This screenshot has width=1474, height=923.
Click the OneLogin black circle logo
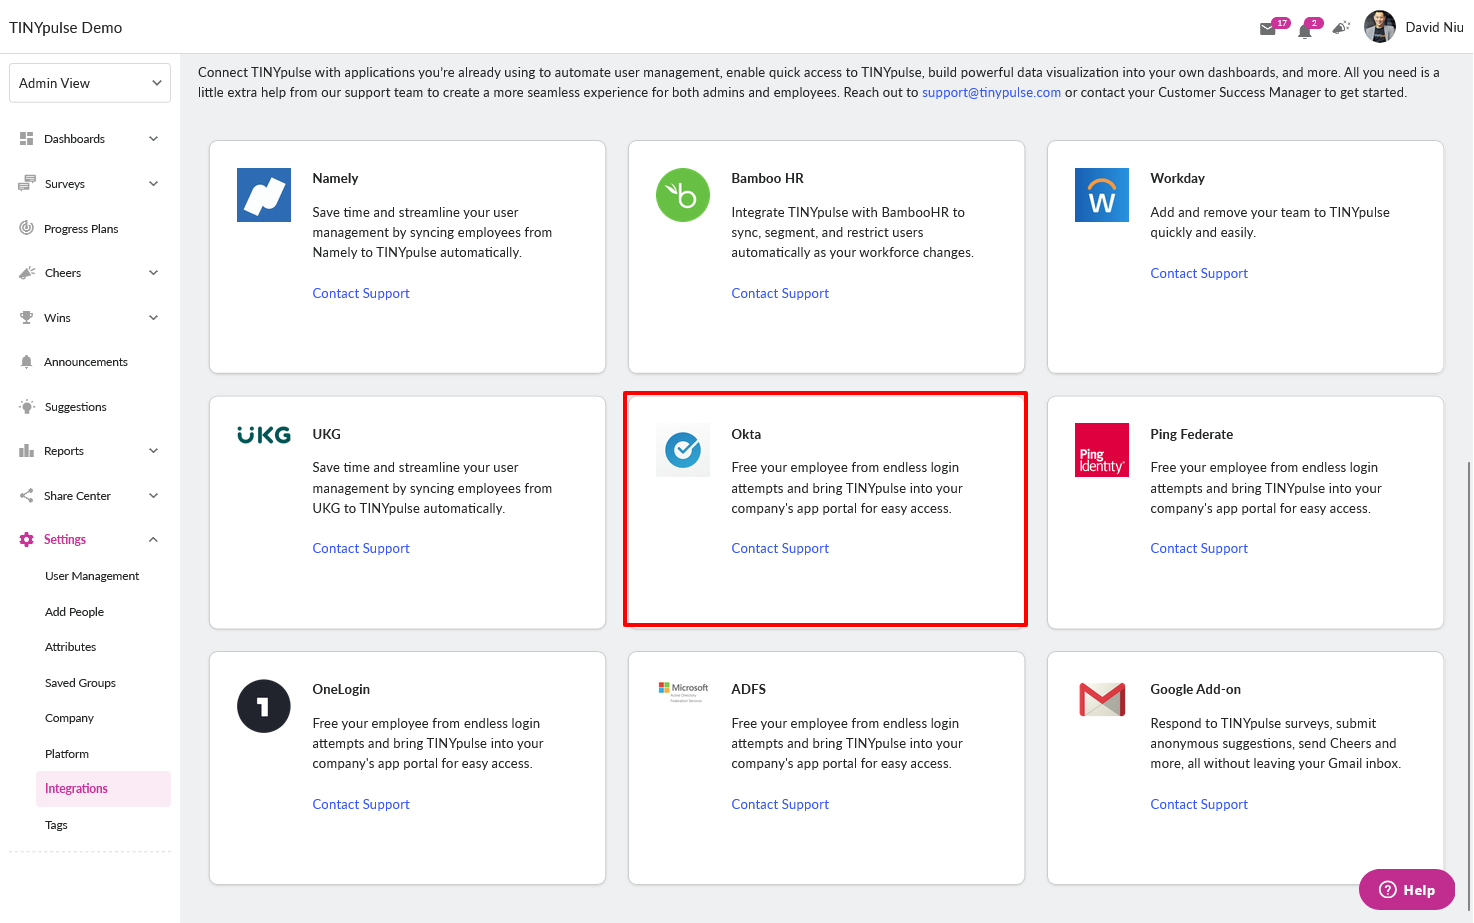pos(264,706)
